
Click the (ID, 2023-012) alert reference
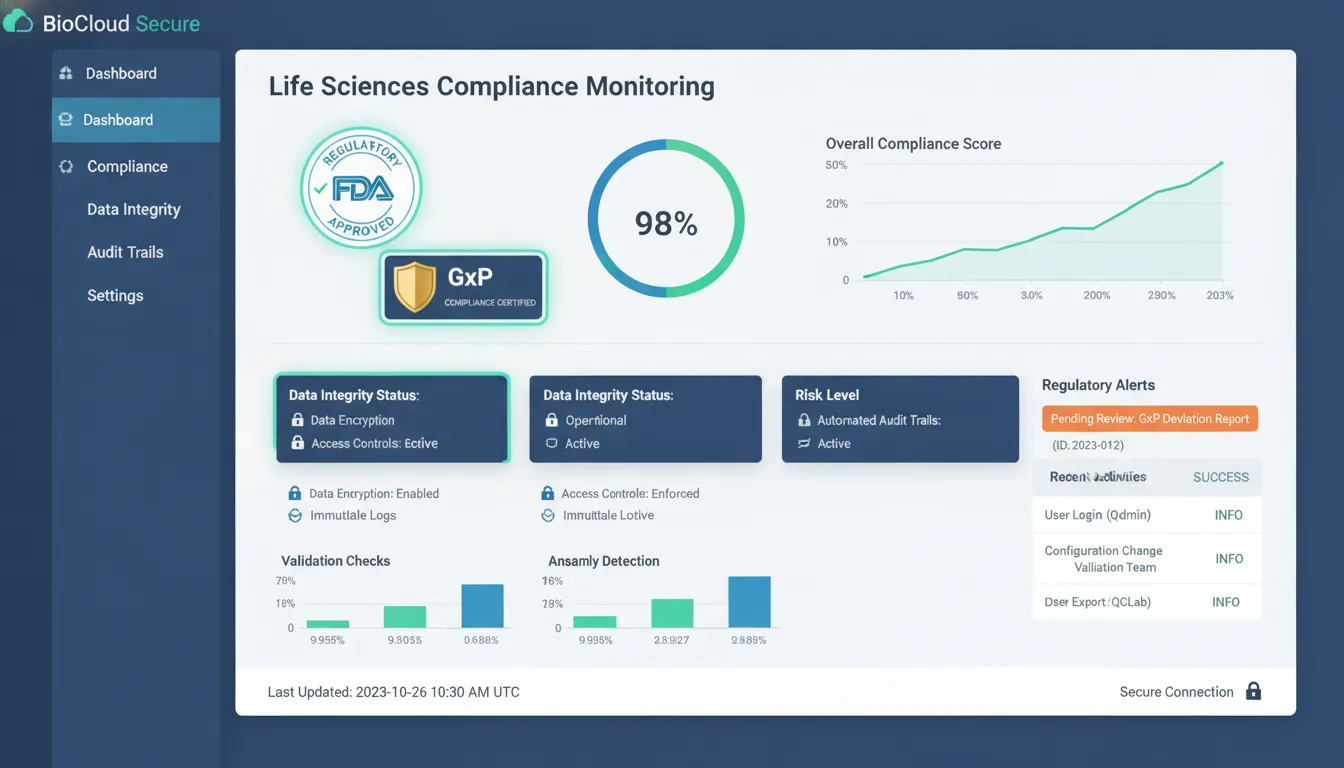(1088, 445)
